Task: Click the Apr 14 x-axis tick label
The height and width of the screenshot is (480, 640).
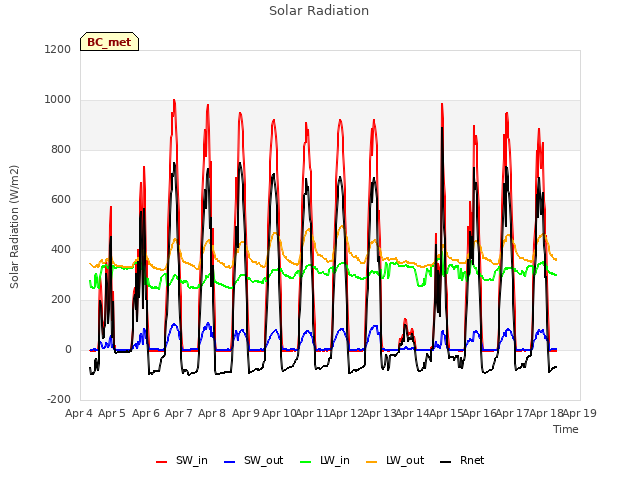Action: [412, 413]
